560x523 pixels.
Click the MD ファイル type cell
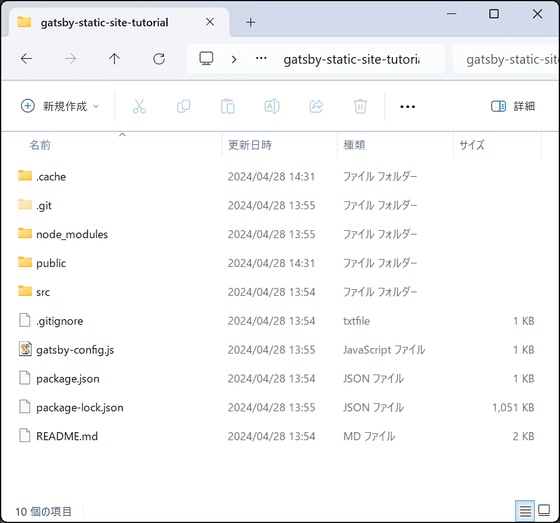pos(369,436)
